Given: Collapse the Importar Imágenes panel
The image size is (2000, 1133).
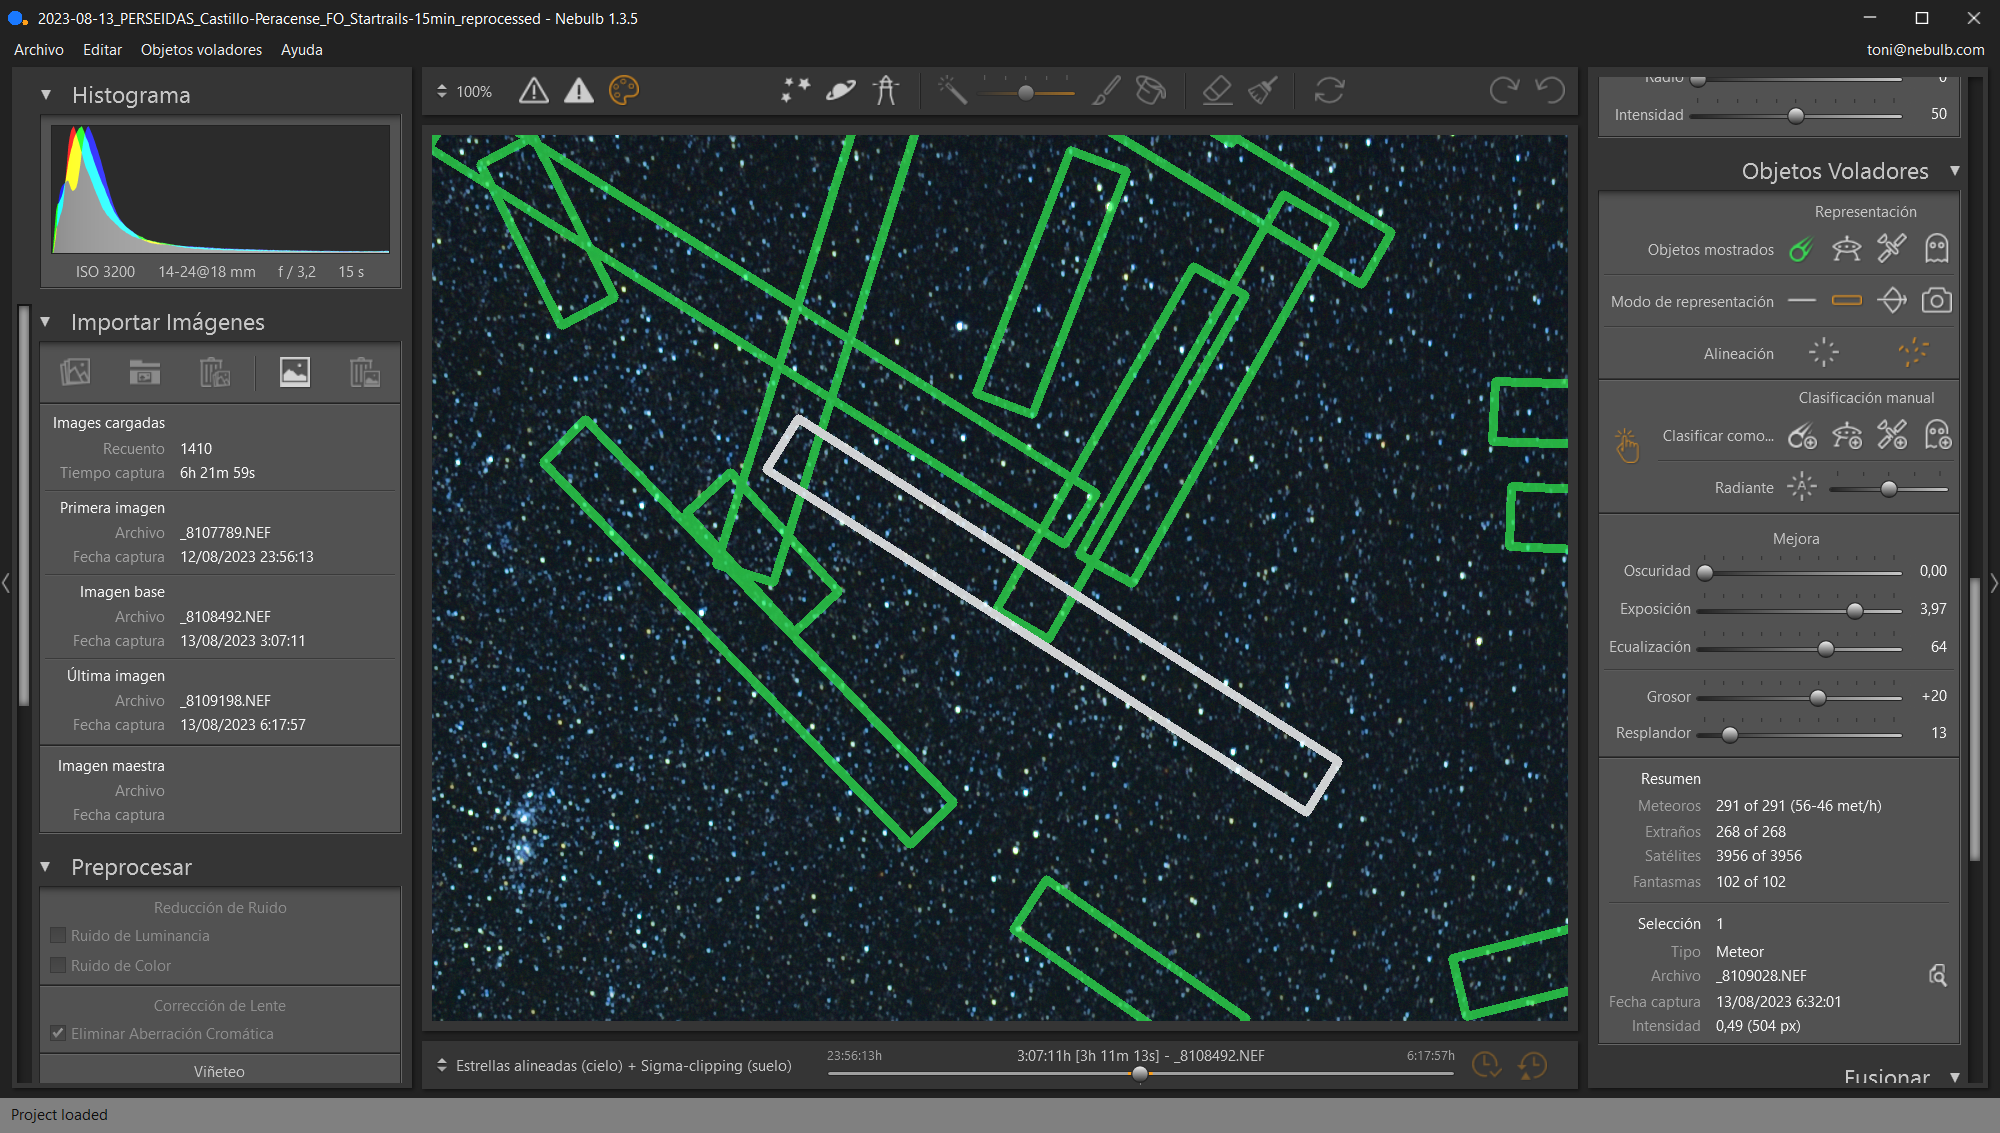Looking at the screenshot, I should [45, 322].
